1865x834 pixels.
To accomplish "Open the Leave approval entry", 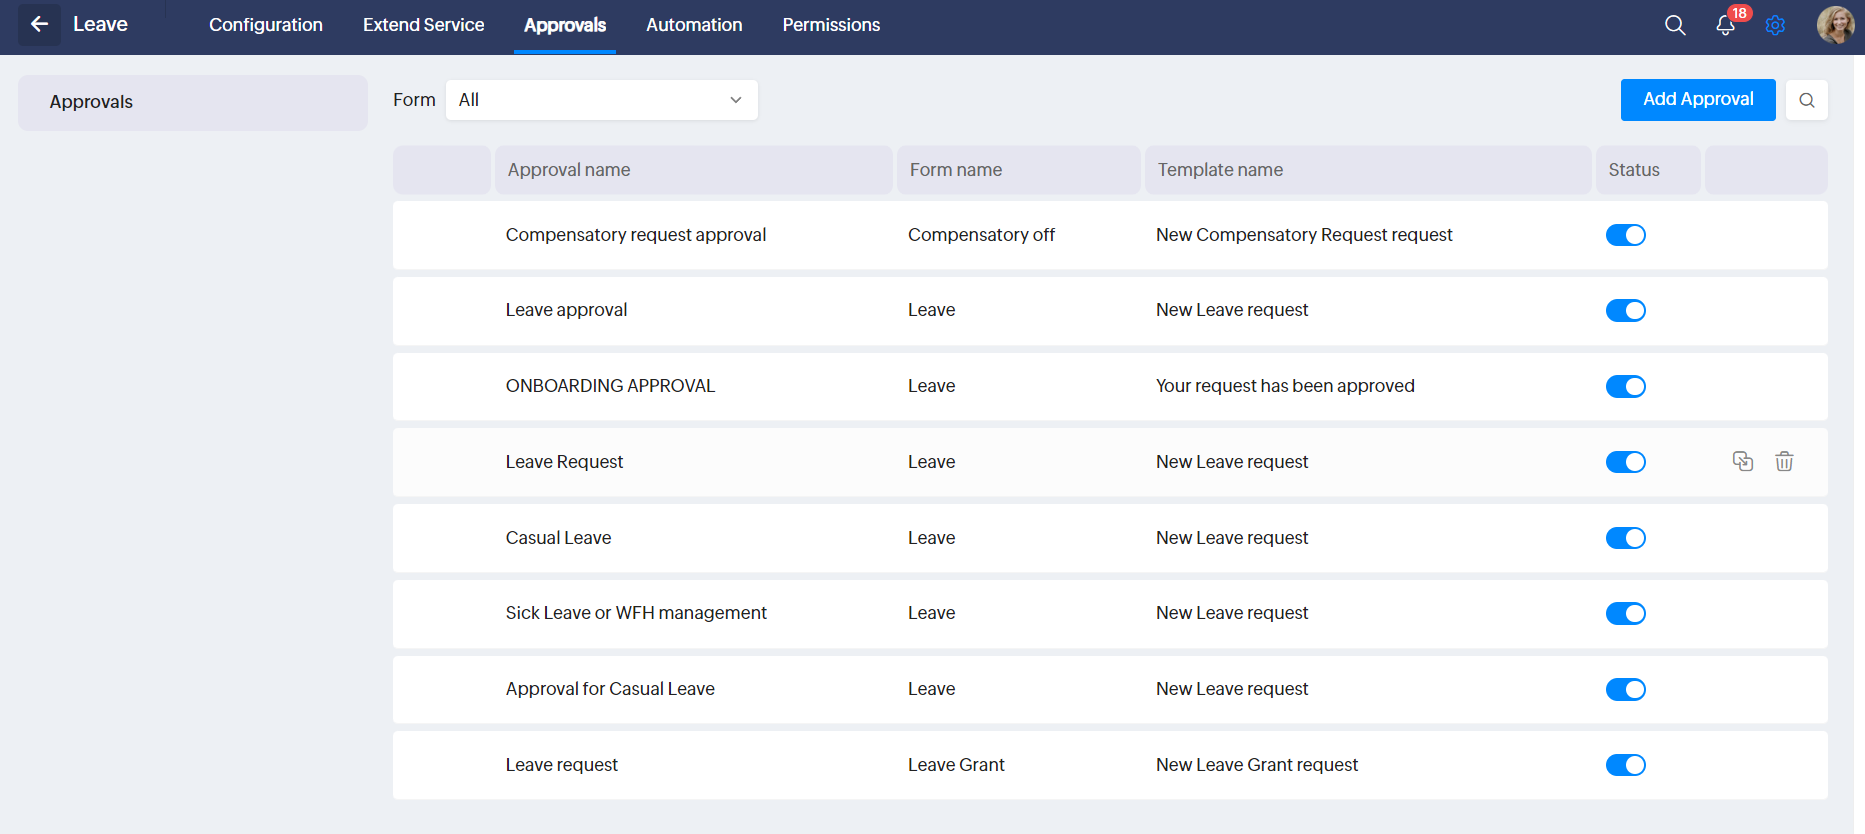I will (x=566, y=310).
